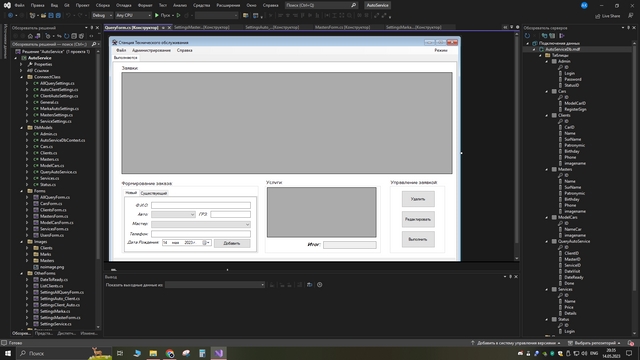Toggle auto-hide pin on Обозреватель серверов panel

pos(629,28)
